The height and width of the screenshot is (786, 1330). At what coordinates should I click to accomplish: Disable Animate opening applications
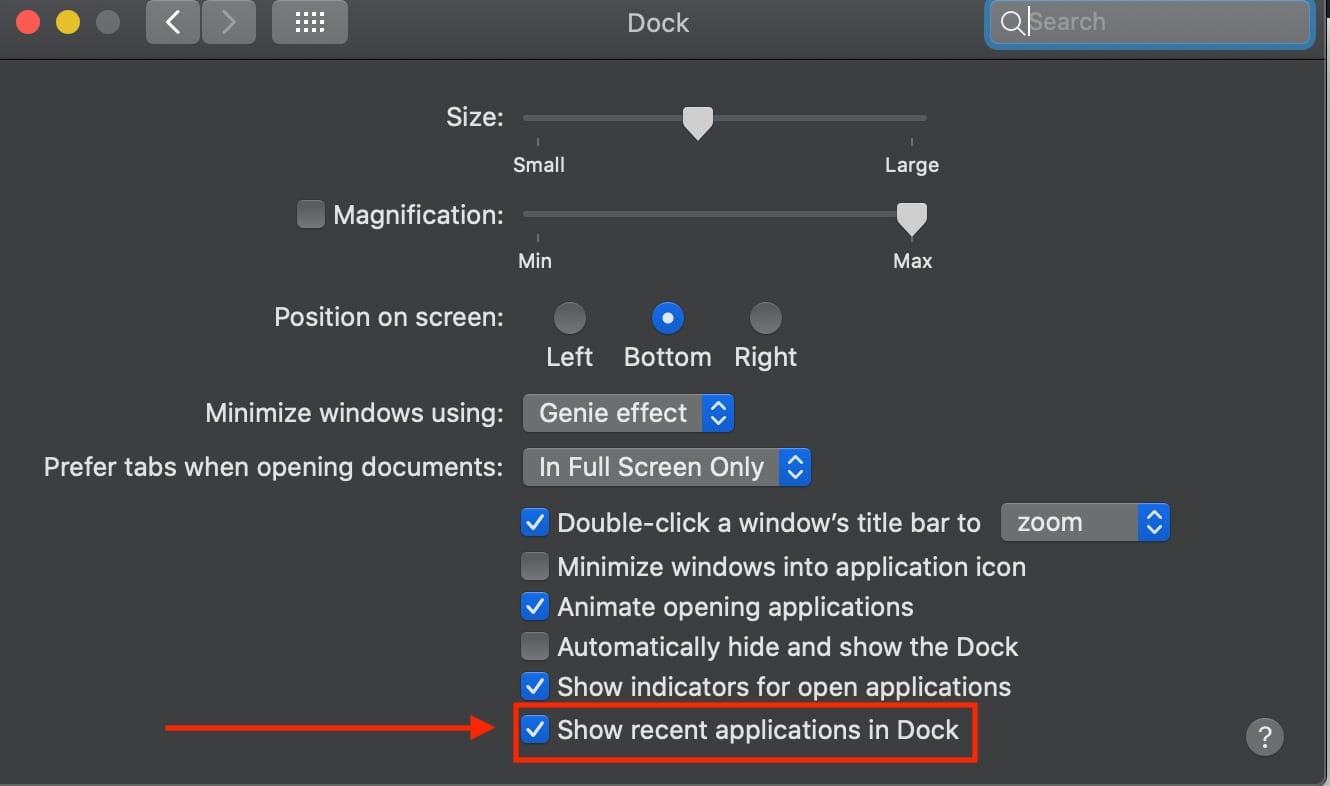(535, 606)
